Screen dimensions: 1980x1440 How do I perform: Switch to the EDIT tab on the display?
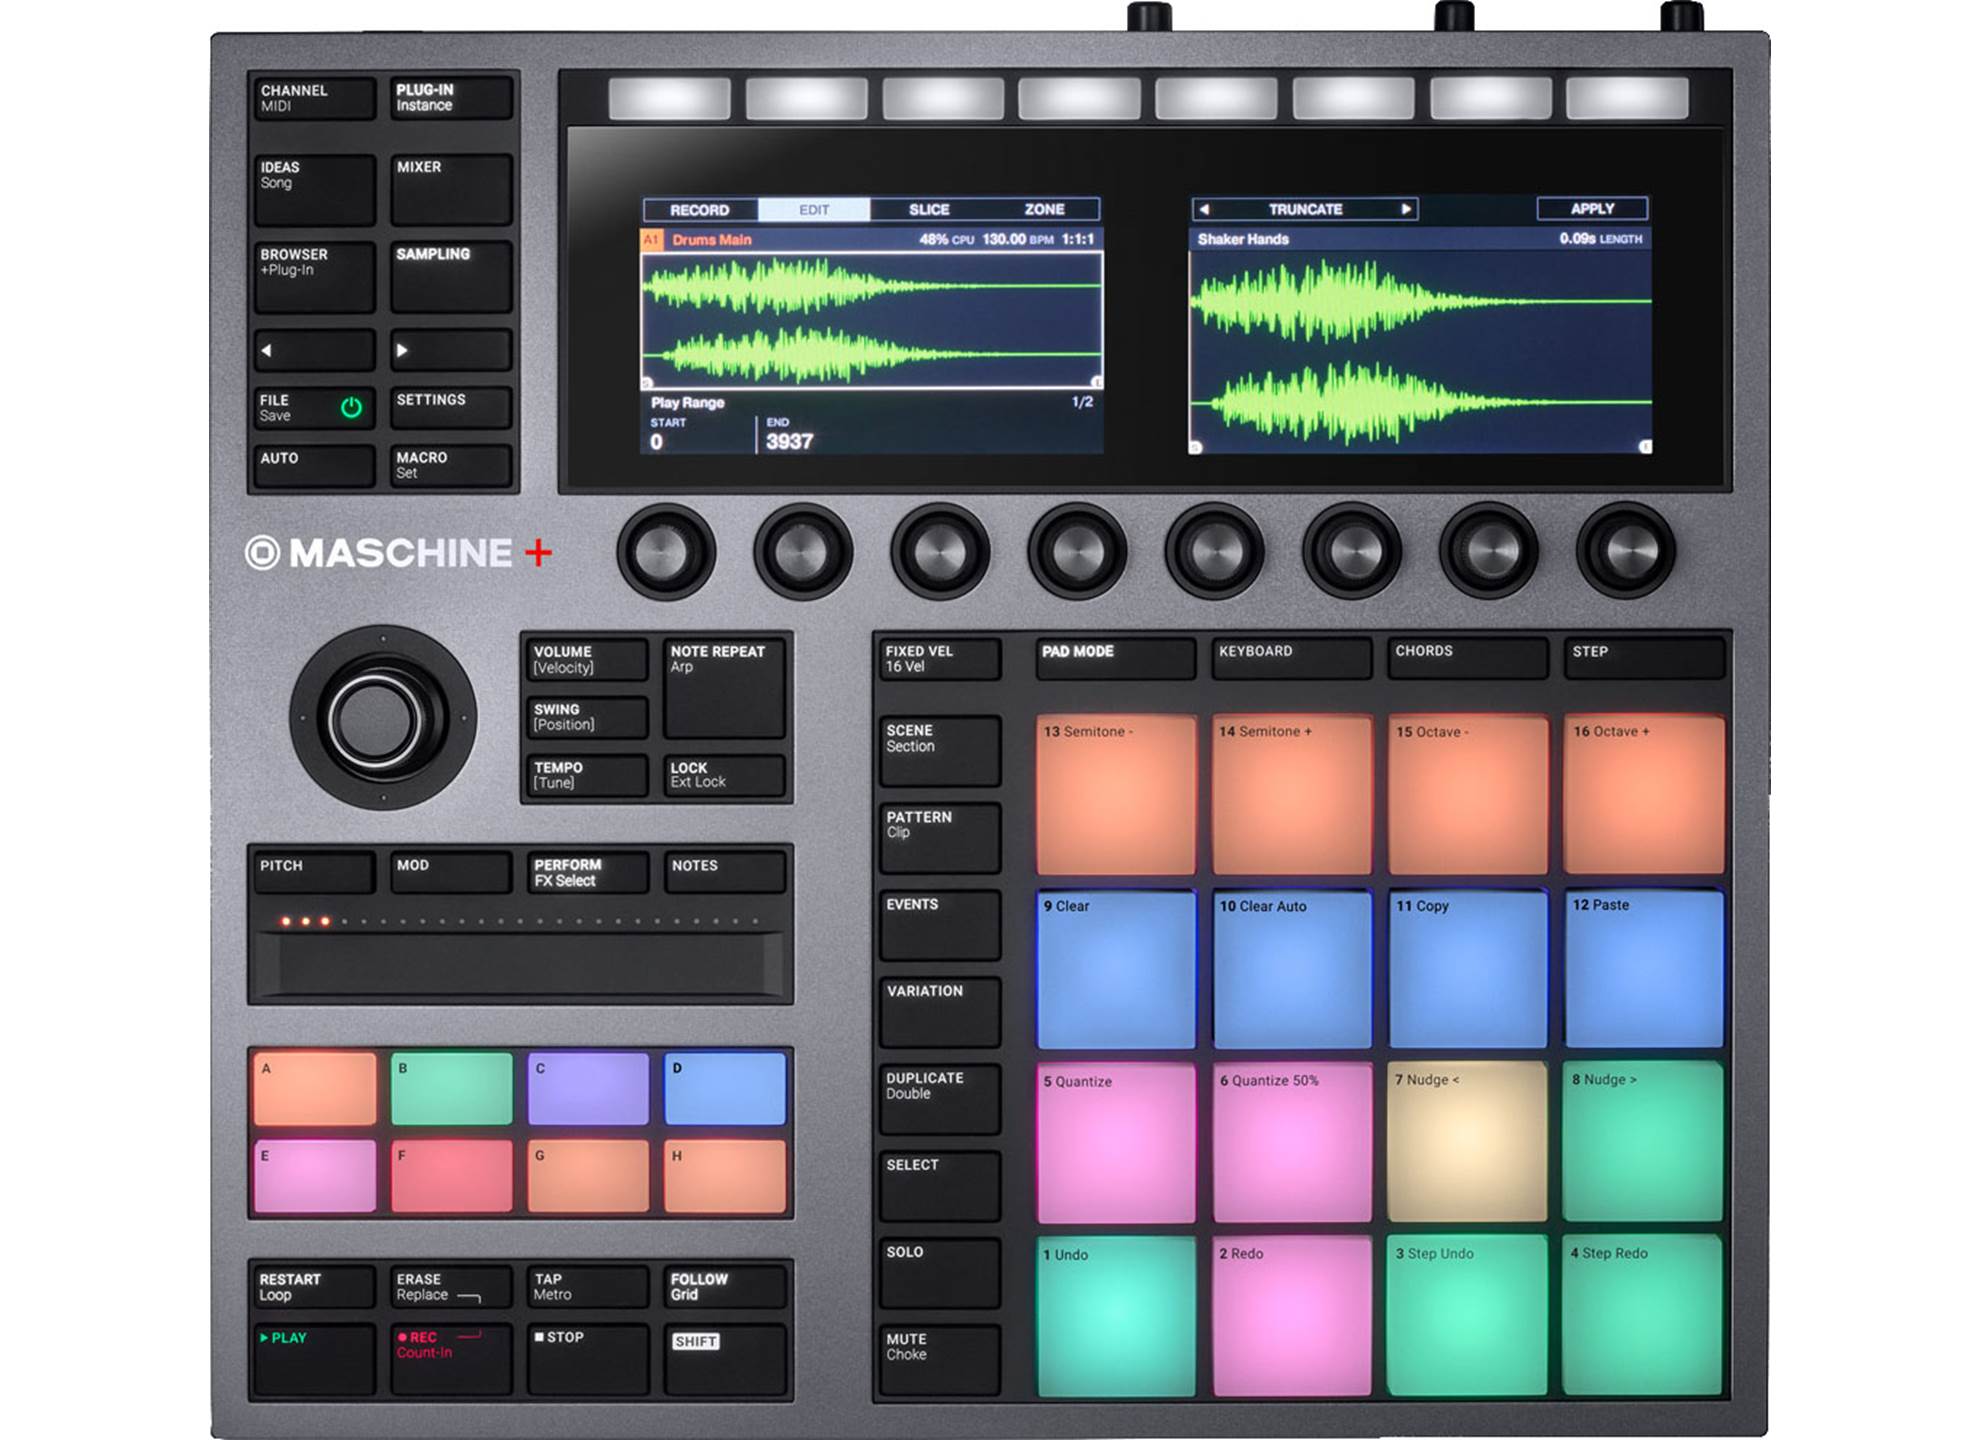[x=814, y=209]
